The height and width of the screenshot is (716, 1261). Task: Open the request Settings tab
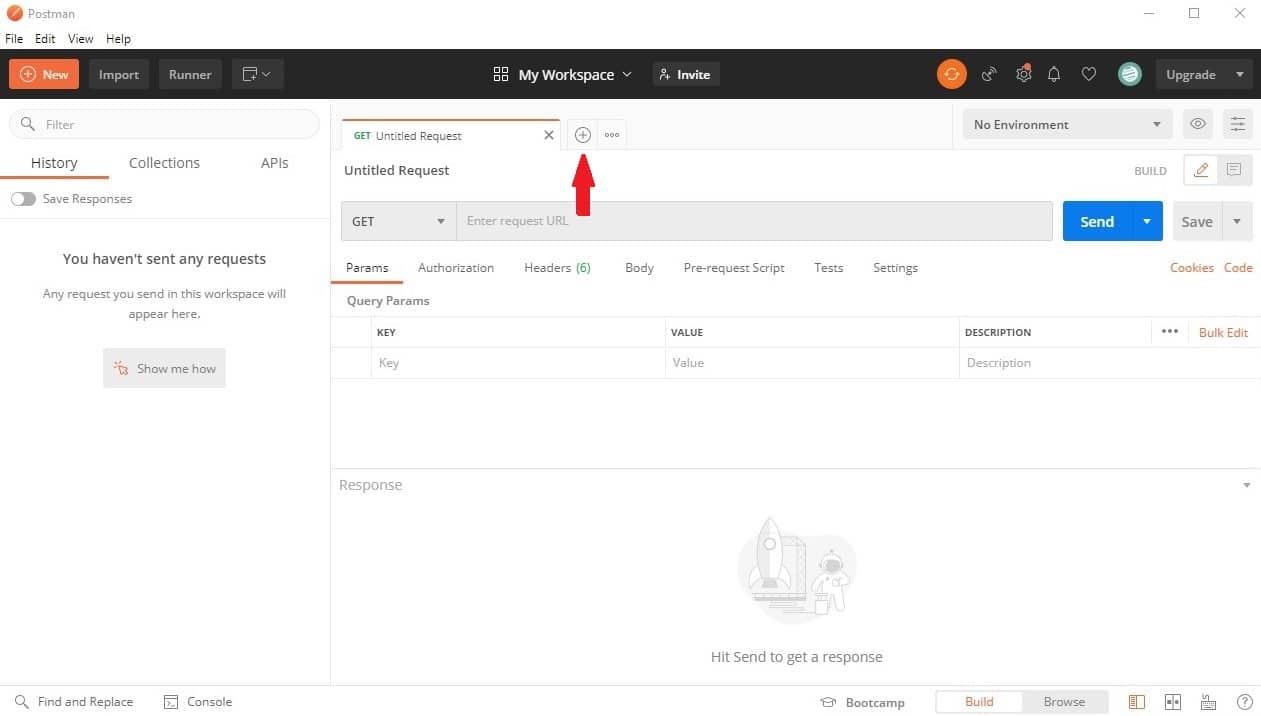point(895,268)
